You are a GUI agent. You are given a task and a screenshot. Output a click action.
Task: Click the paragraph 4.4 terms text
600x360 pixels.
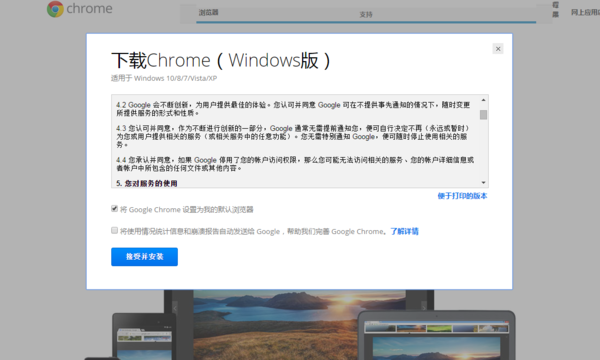(295, 164)
